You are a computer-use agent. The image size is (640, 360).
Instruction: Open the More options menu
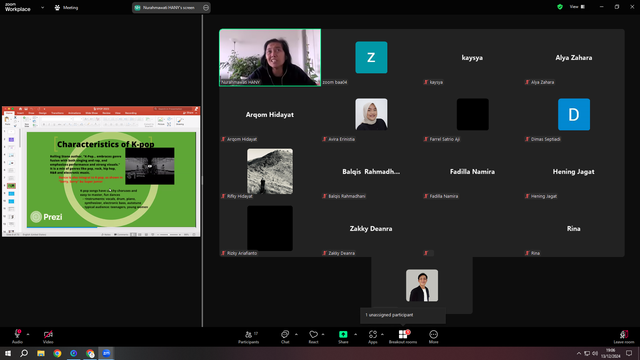click(x=433, y=336)
